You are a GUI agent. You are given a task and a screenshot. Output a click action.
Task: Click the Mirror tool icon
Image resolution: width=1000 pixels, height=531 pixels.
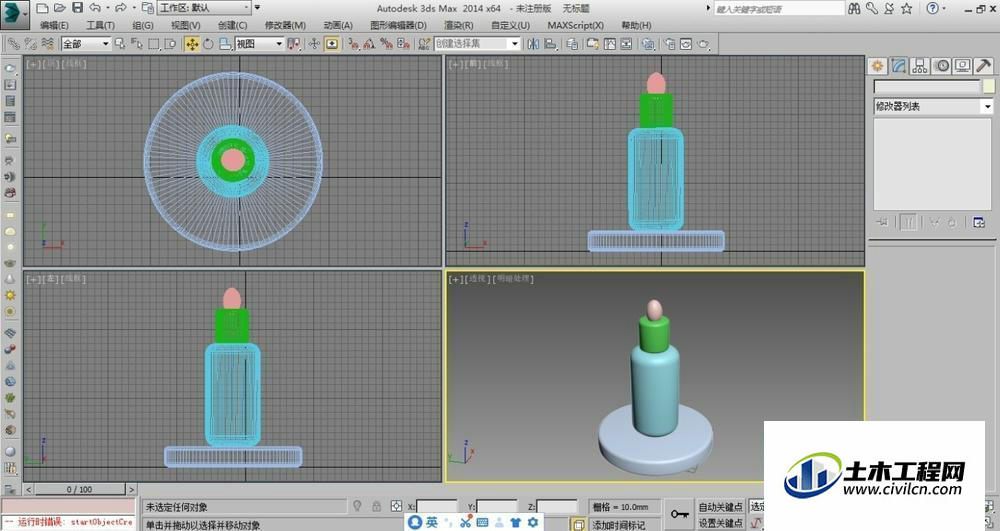point(533,44)
